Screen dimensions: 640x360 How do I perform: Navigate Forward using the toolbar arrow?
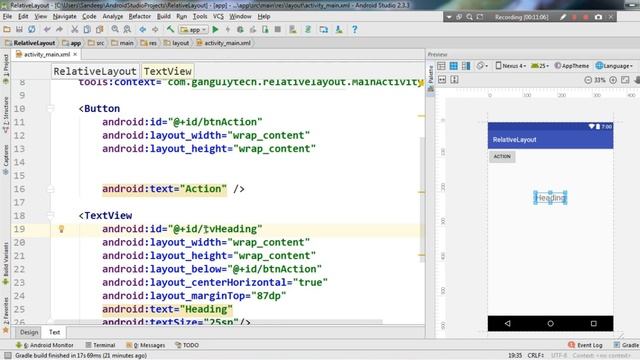click(x=155, y=29)
